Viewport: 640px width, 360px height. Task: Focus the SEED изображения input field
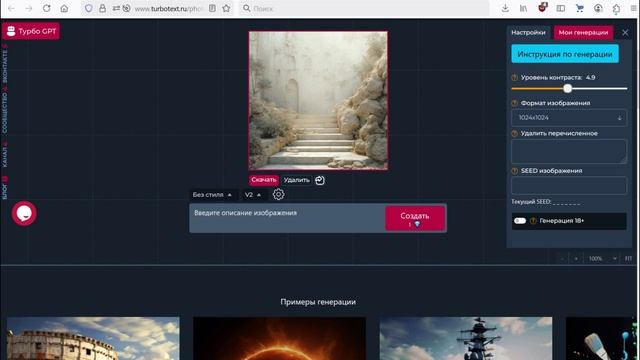click(569, 185)
